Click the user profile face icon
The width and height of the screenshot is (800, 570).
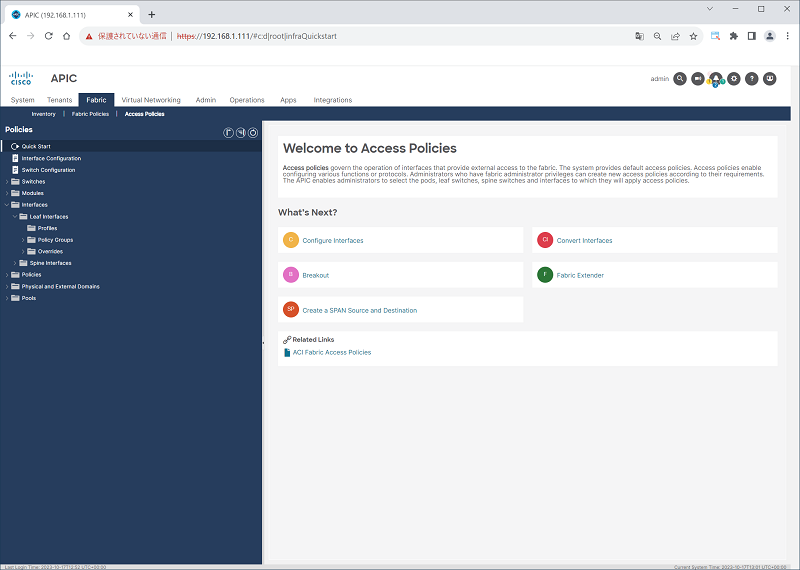point(770,79)
